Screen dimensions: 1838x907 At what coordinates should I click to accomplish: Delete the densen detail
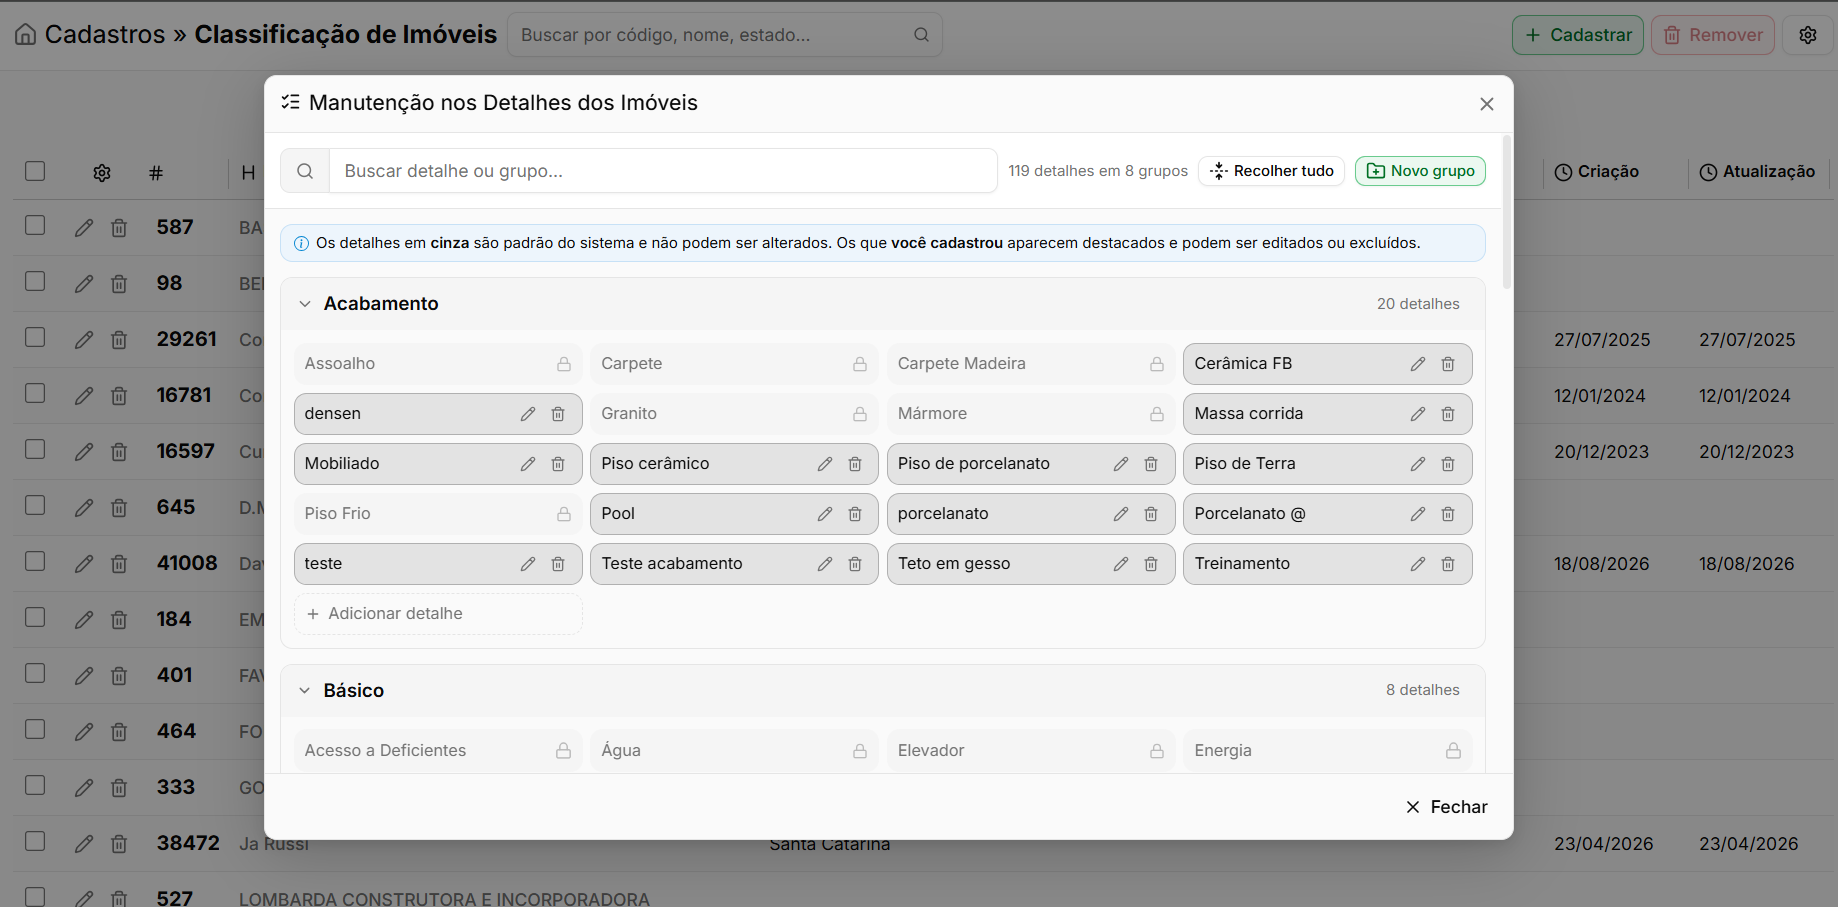click(558, 414)
